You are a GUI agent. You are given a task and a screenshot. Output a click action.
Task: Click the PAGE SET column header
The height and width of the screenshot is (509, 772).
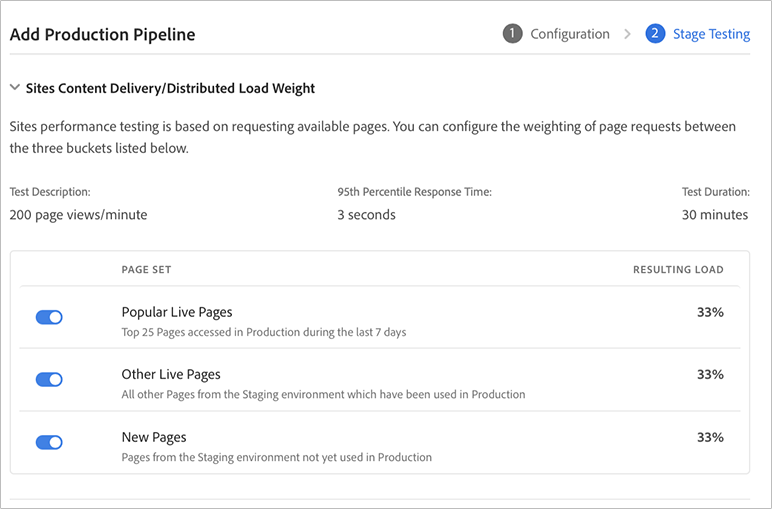tap(146, 269)
